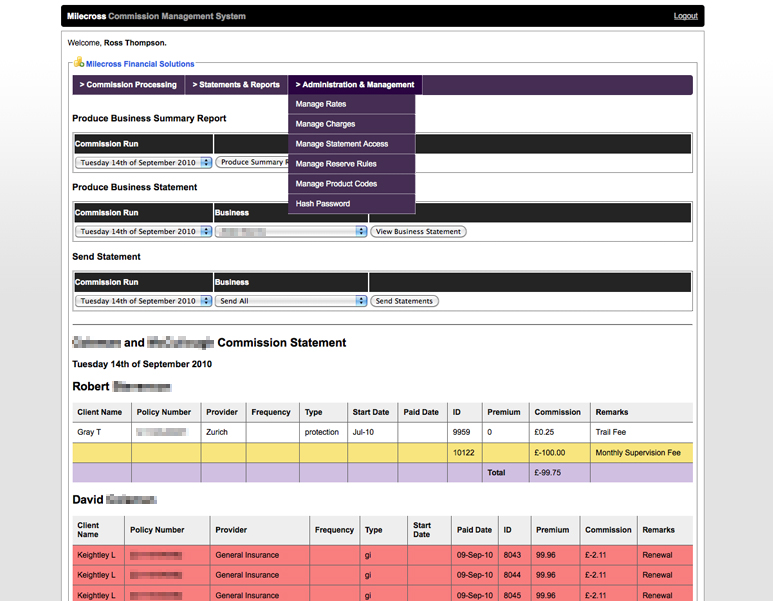
Task: Click the View Business Statement button
Action: pos(418,231)
